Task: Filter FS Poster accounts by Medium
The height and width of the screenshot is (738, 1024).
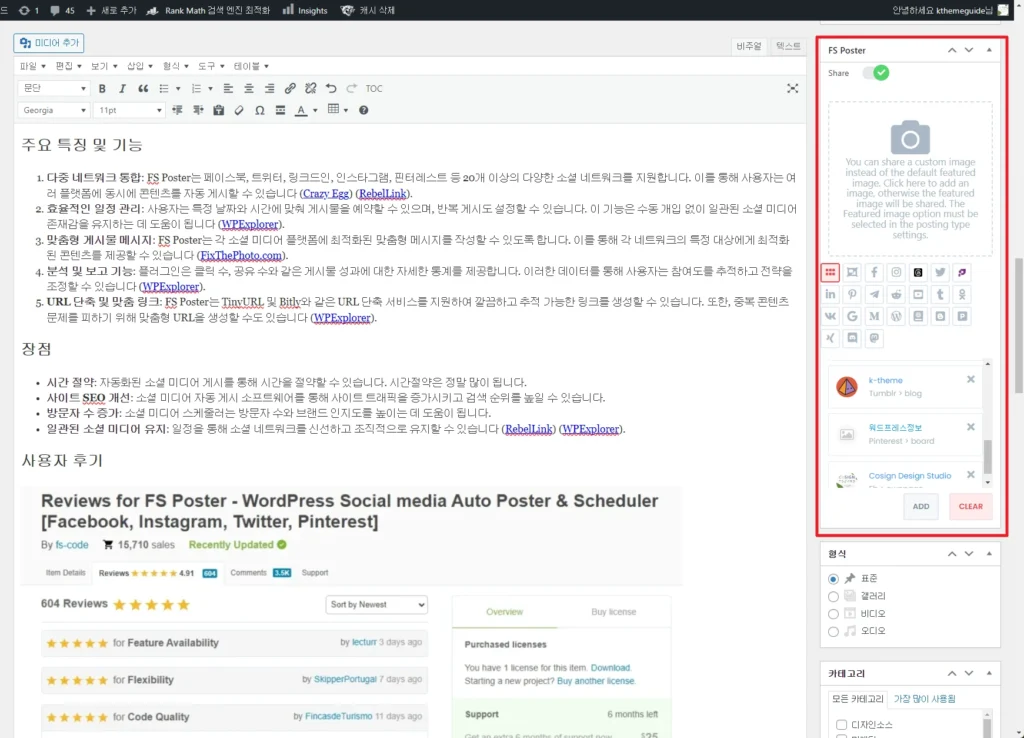Action: click(x=874, y=316)
